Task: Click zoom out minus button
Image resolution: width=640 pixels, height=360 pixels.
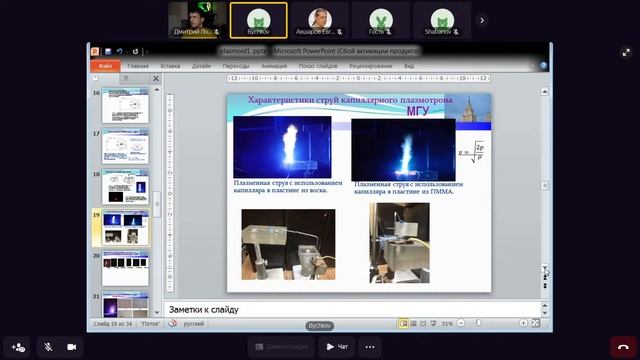Action: click(x=461, y=323)
